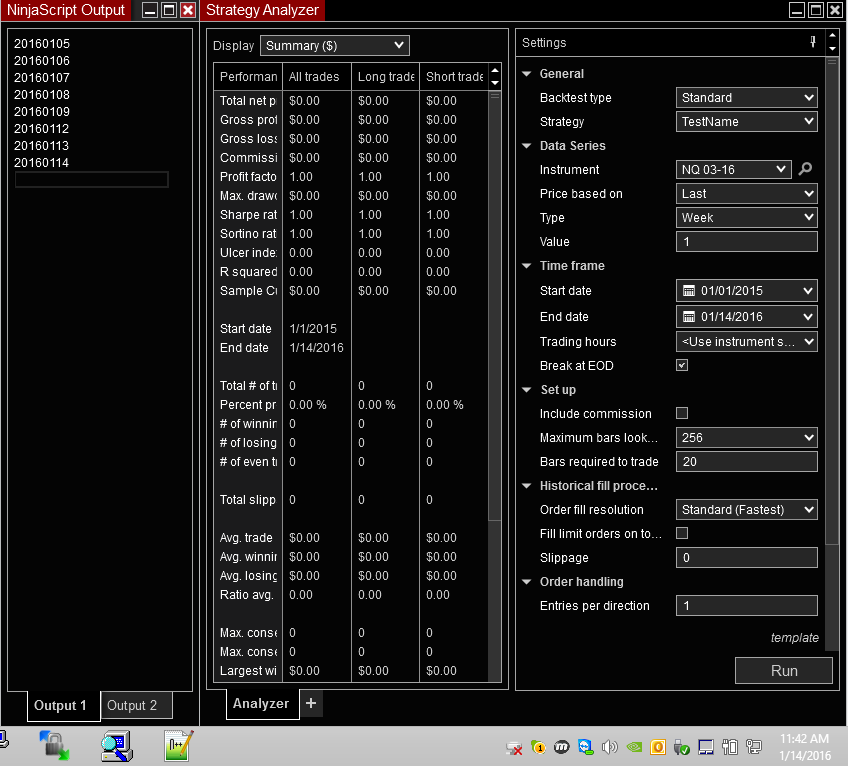Viewport: 848px width, 766px height.
Task: Open the Strategy TestName dropdown
Action: [x=746, y=122]
